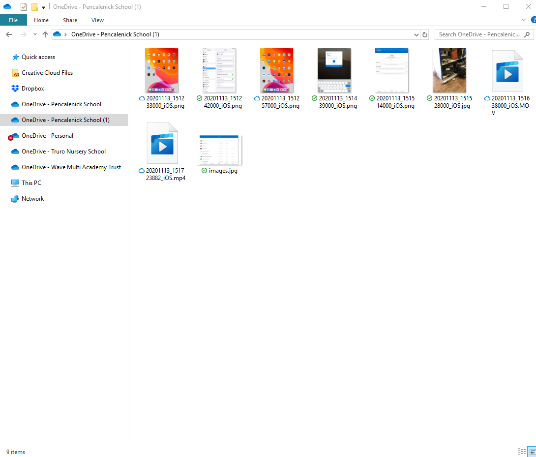536x457 pixels.
Task: Click the New Folder quick access icon
Action: click(x=34, y=7)
